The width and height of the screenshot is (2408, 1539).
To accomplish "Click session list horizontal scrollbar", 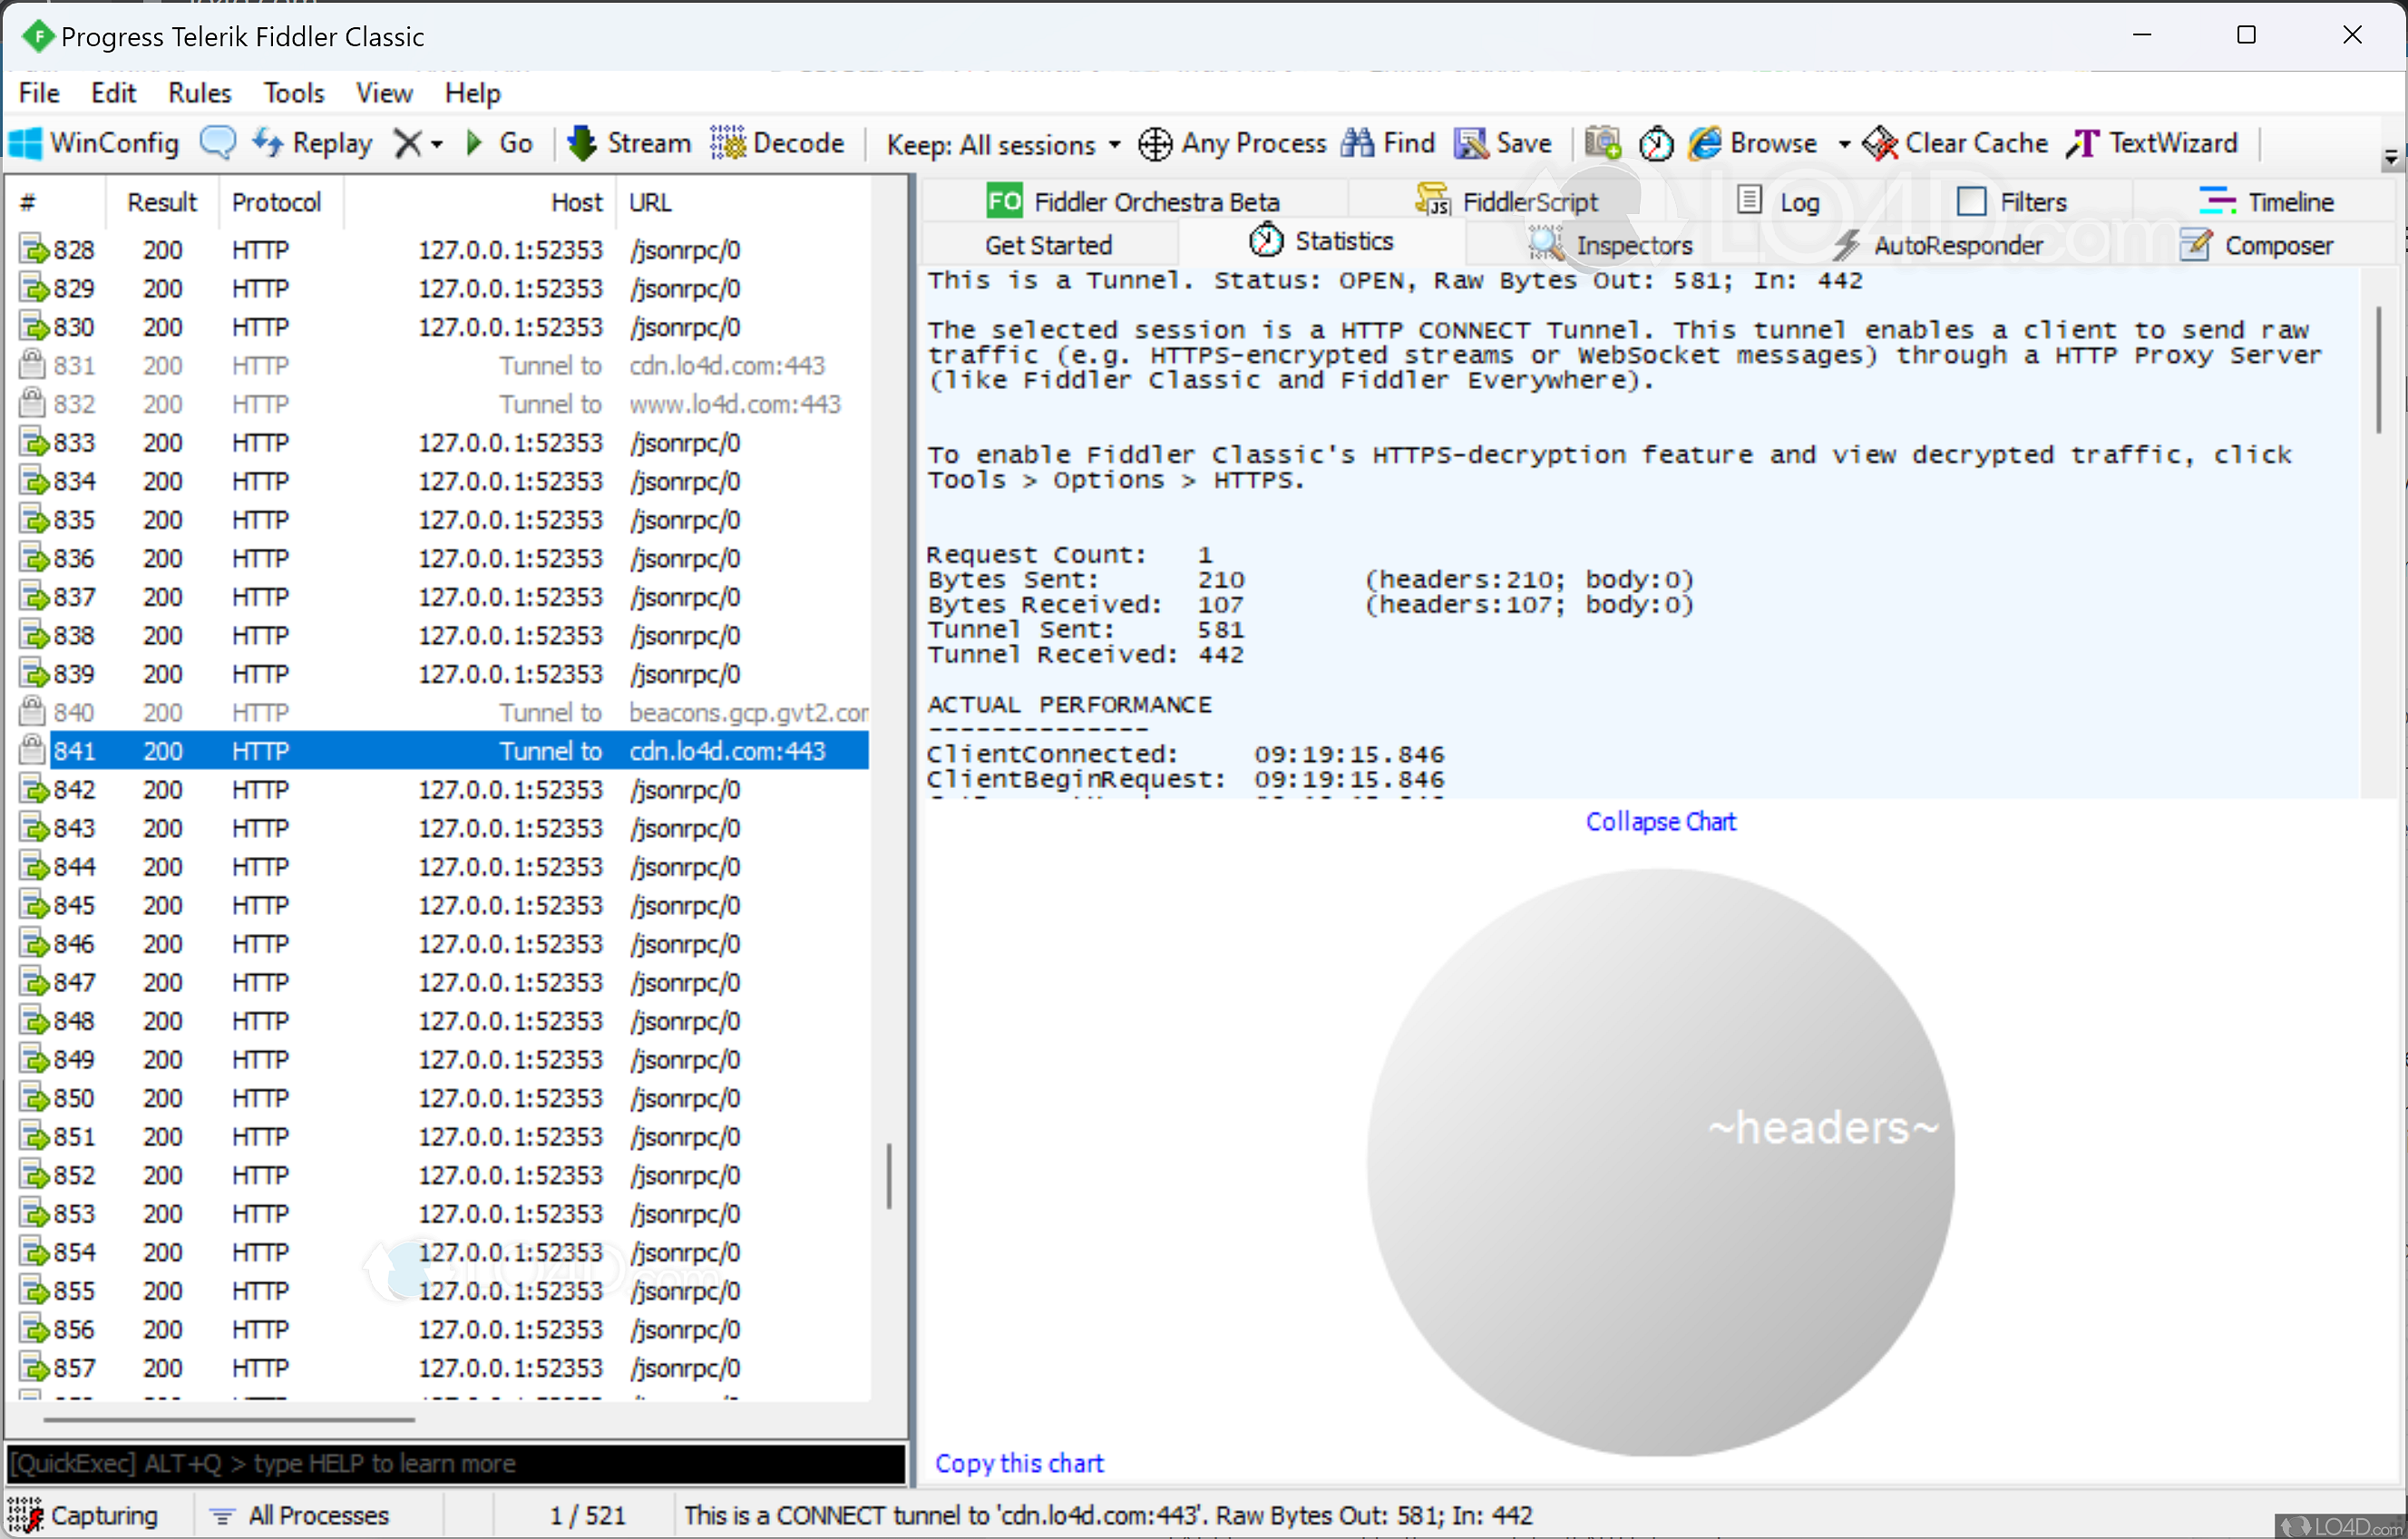I will [229, 1419].
